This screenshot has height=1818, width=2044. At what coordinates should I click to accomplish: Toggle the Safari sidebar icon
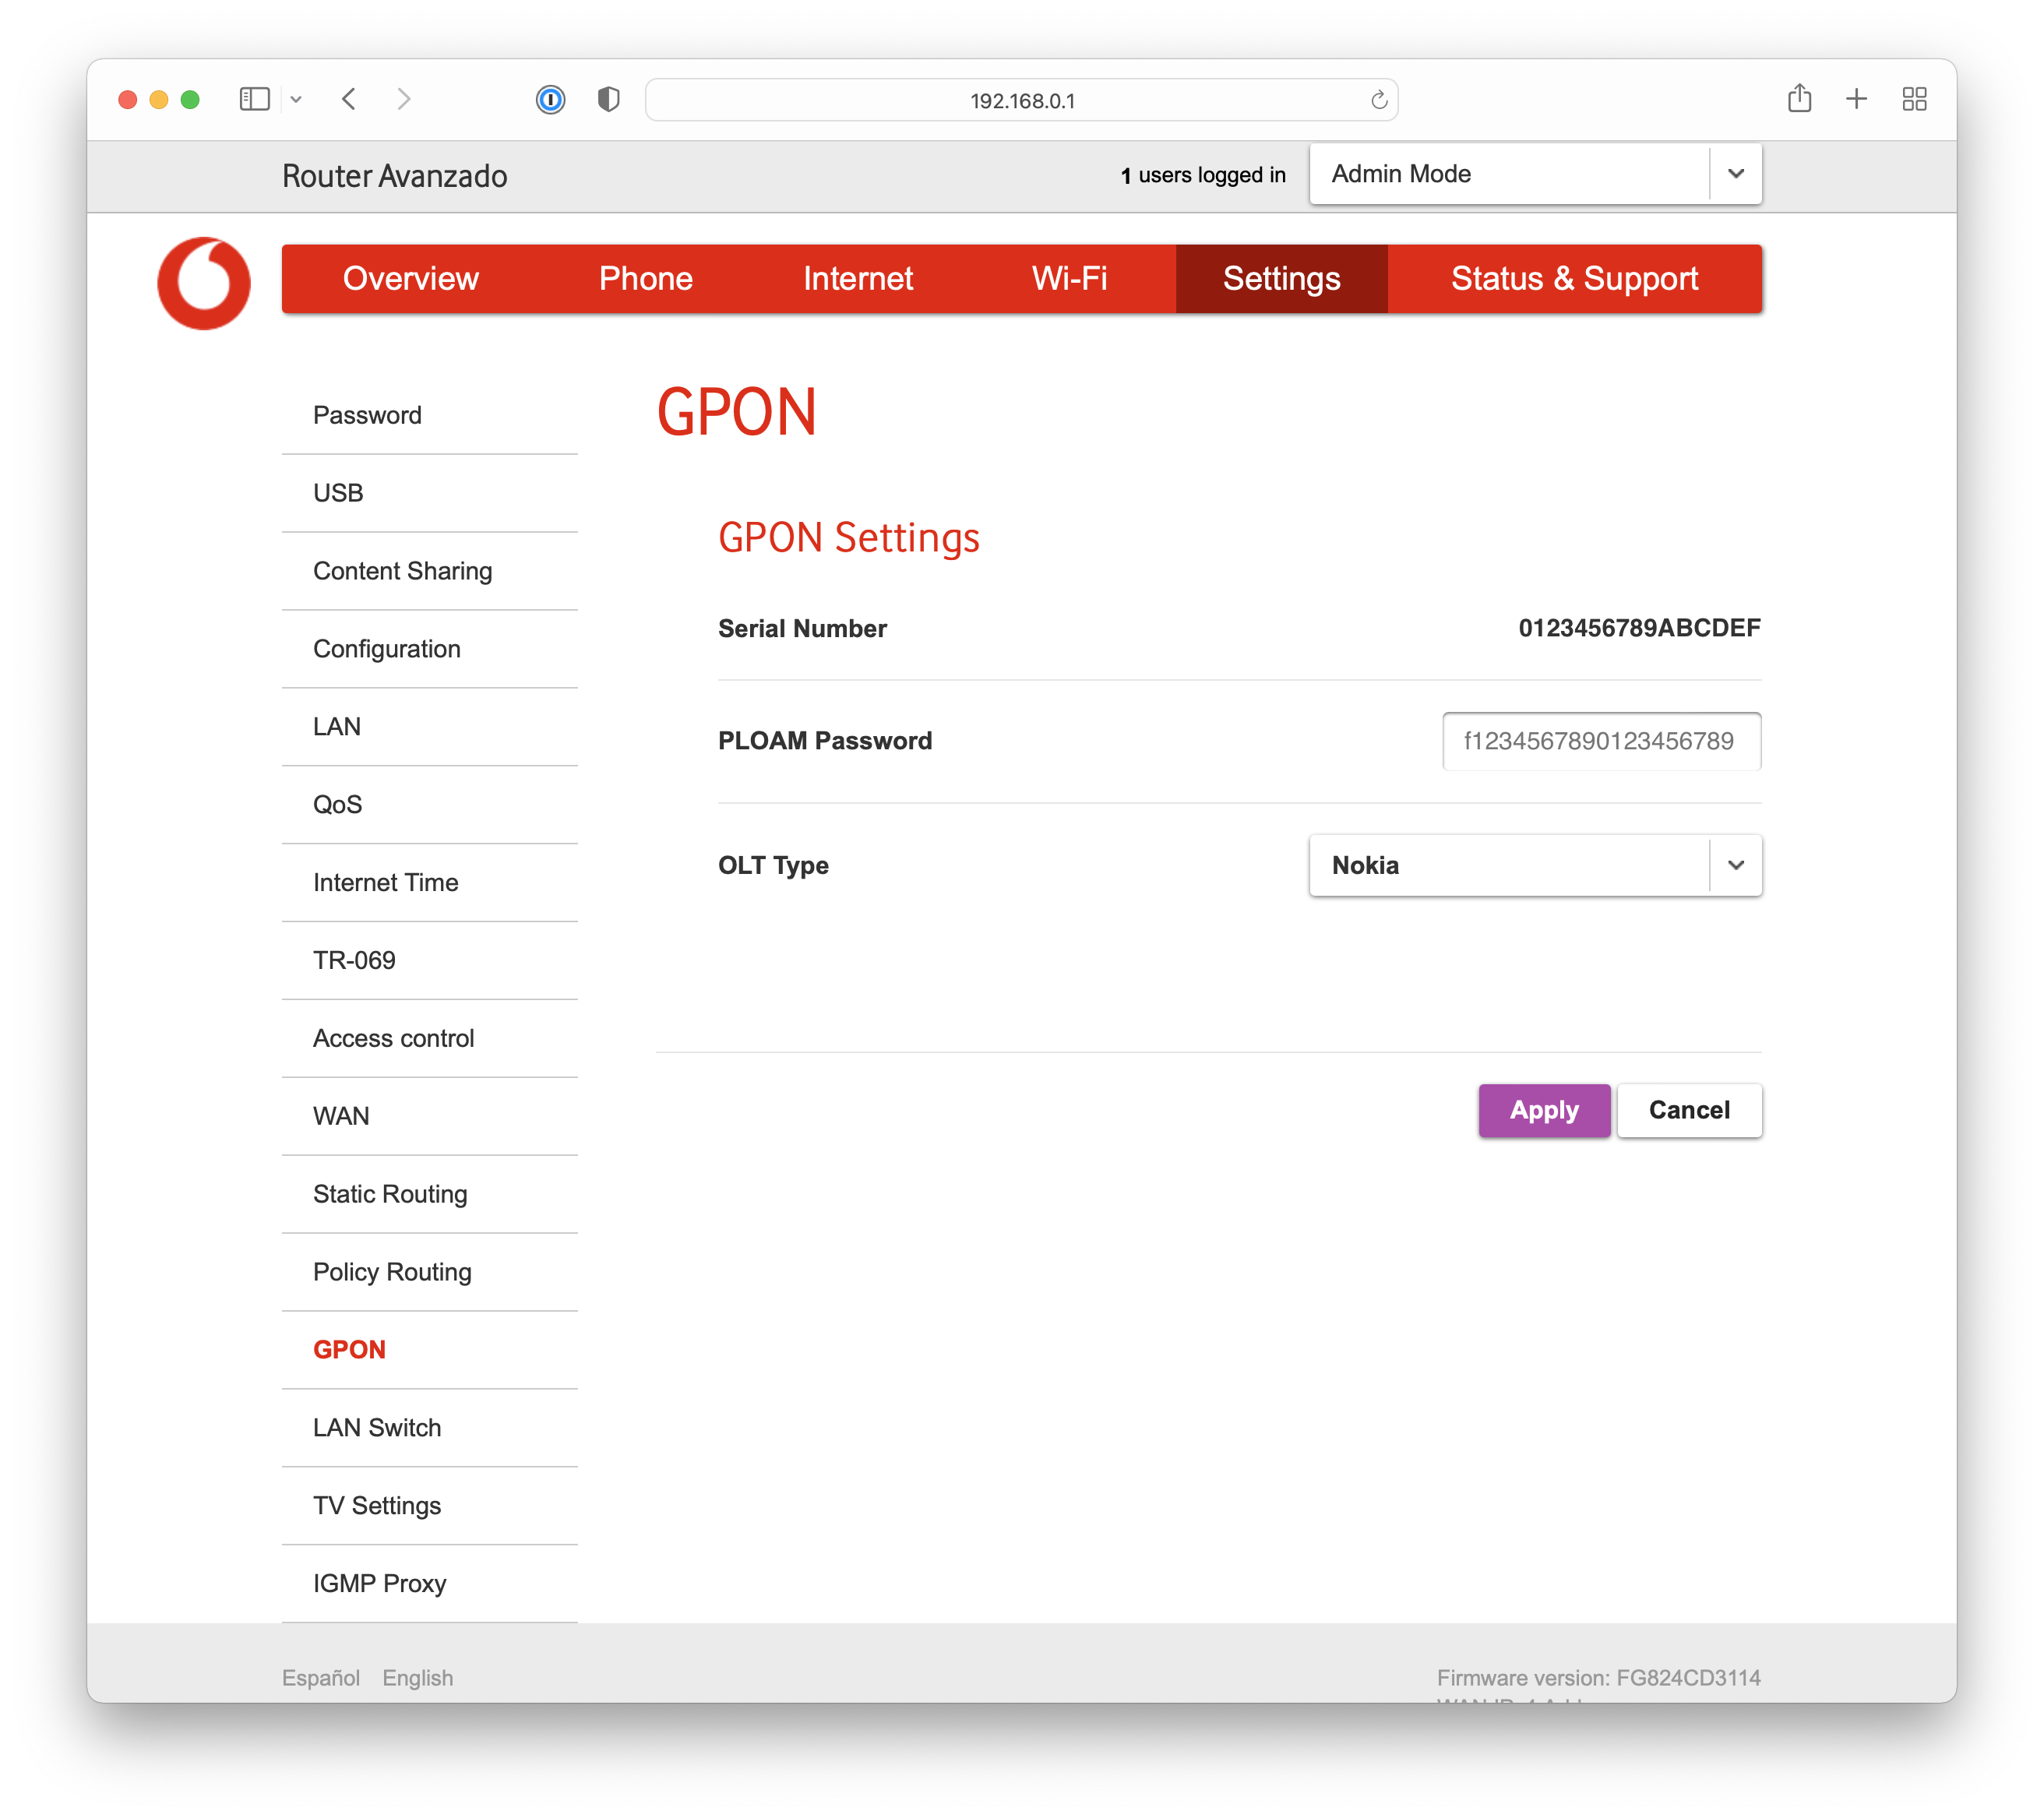tap(254, 99)
